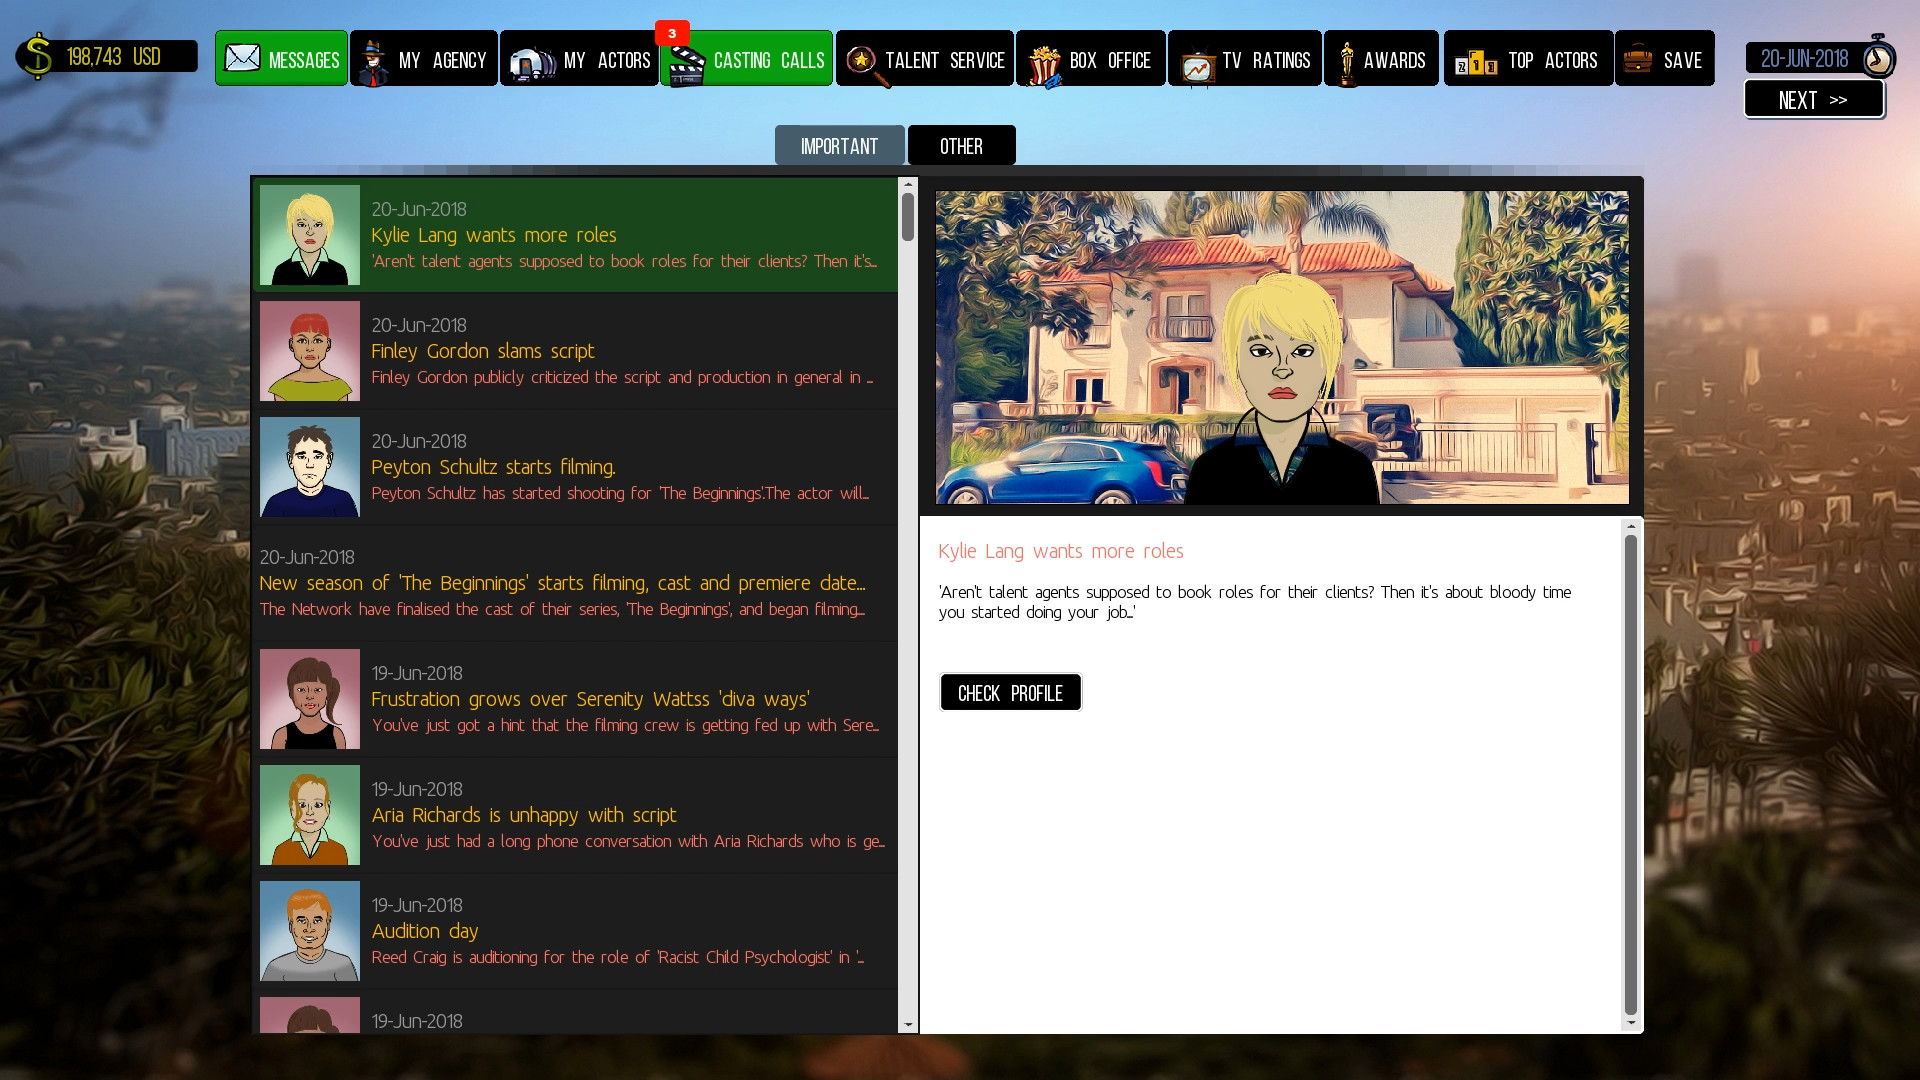Switch to the Other tab
The width and height of the screenshot is (1920, 1080).
click(961, 146)
